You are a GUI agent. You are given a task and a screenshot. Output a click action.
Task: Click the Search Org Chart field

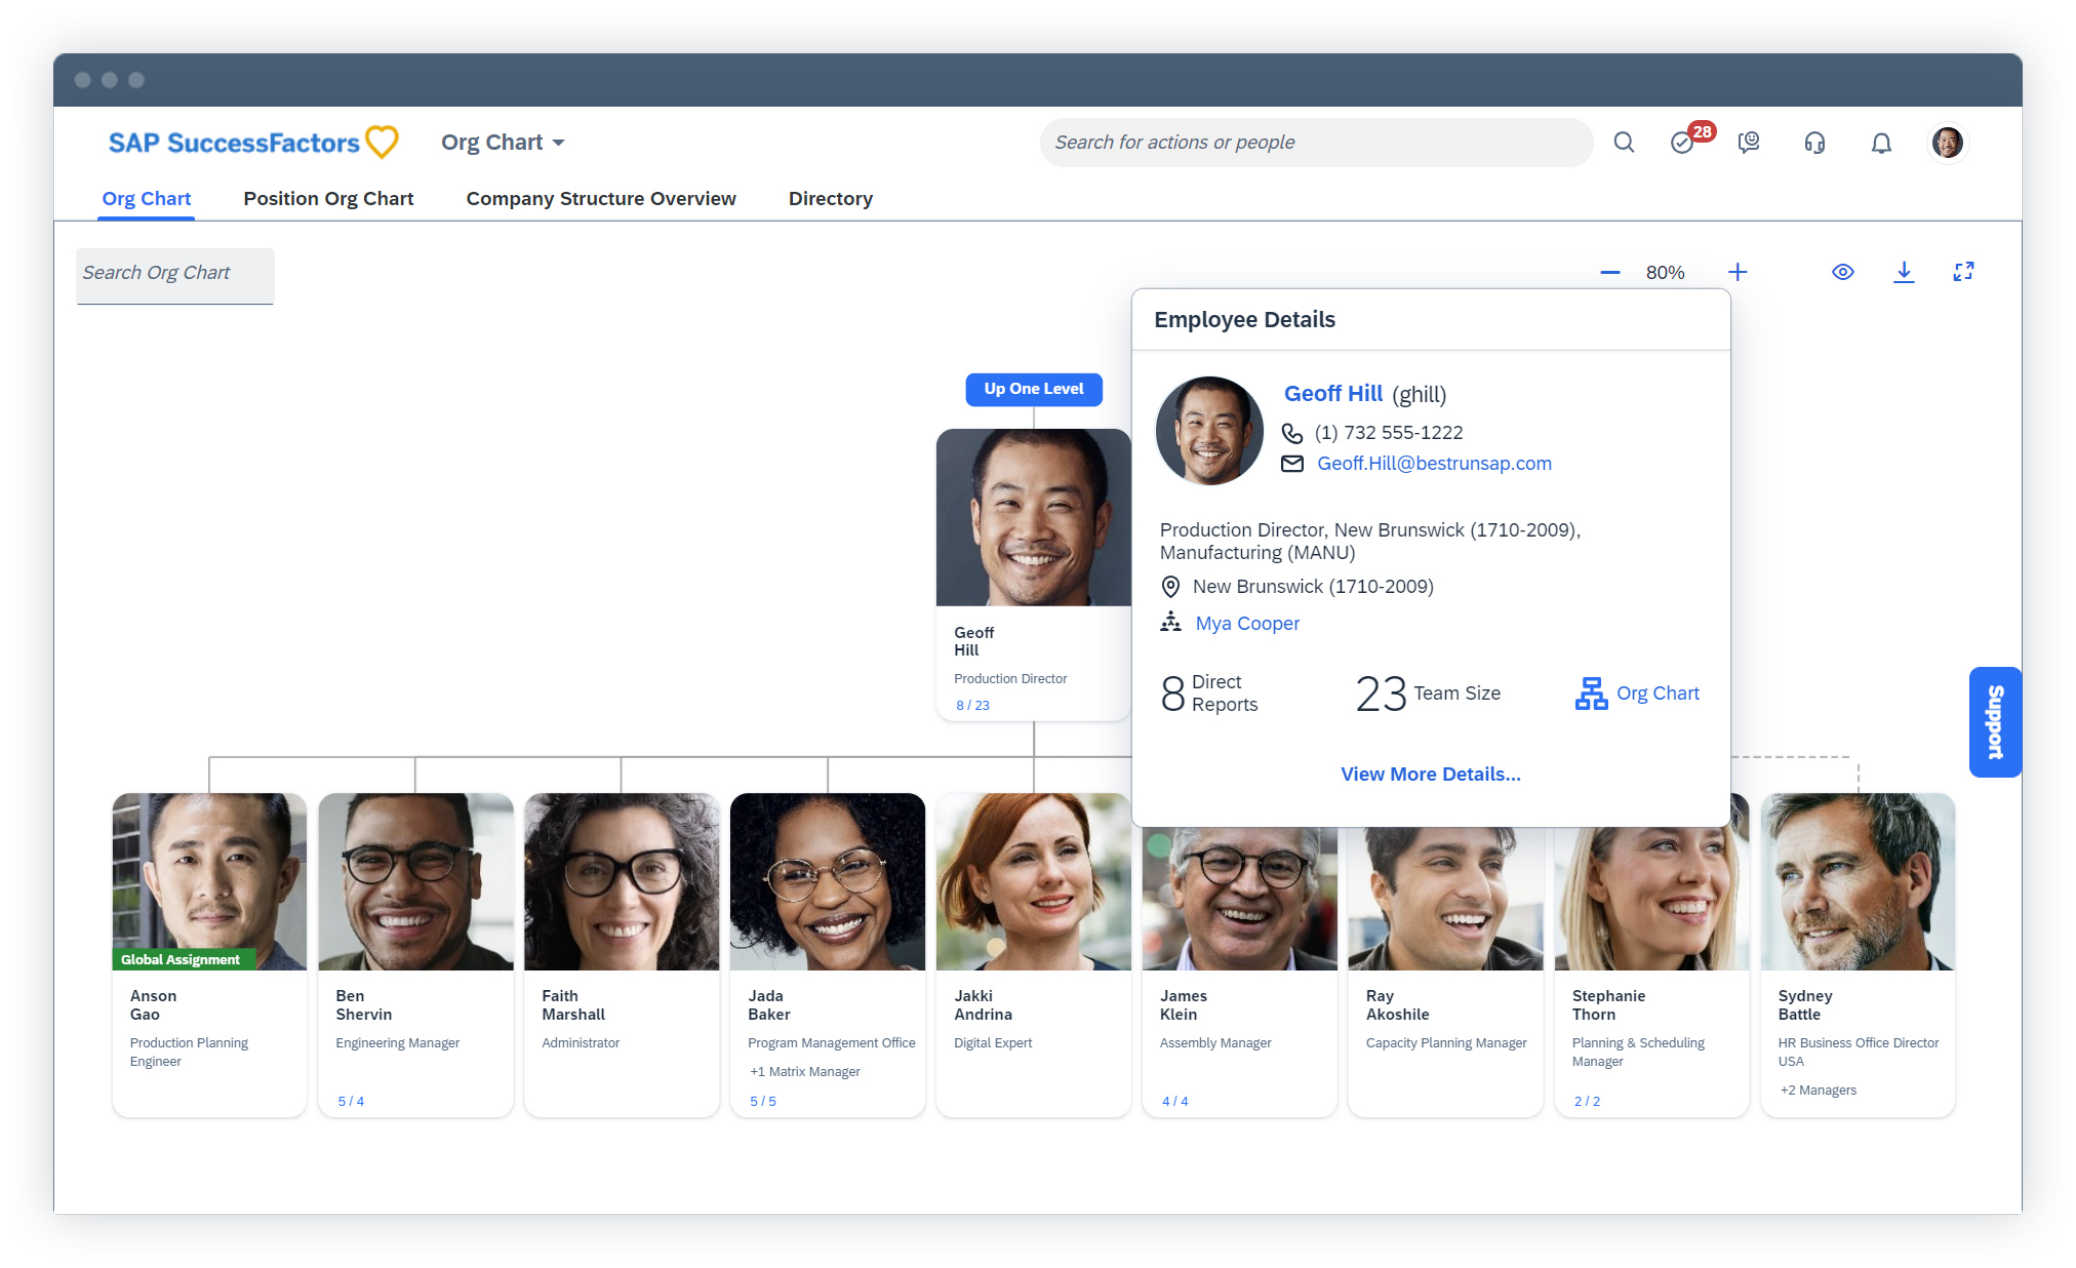(x=175, y=273)
